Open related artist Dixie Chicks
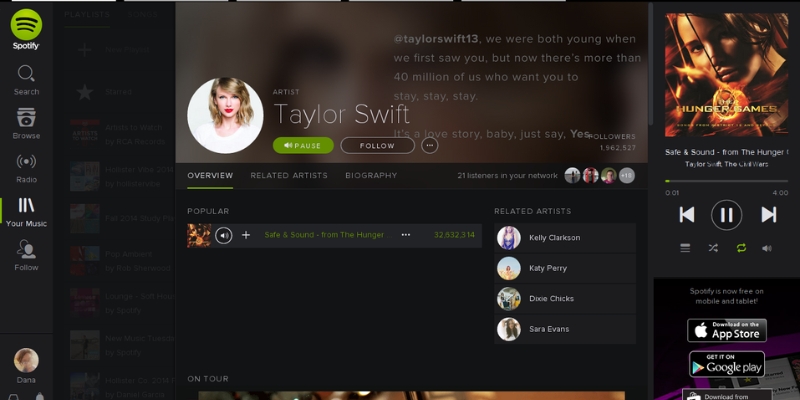Screen dimensions: 800x400 pos(565,298)
